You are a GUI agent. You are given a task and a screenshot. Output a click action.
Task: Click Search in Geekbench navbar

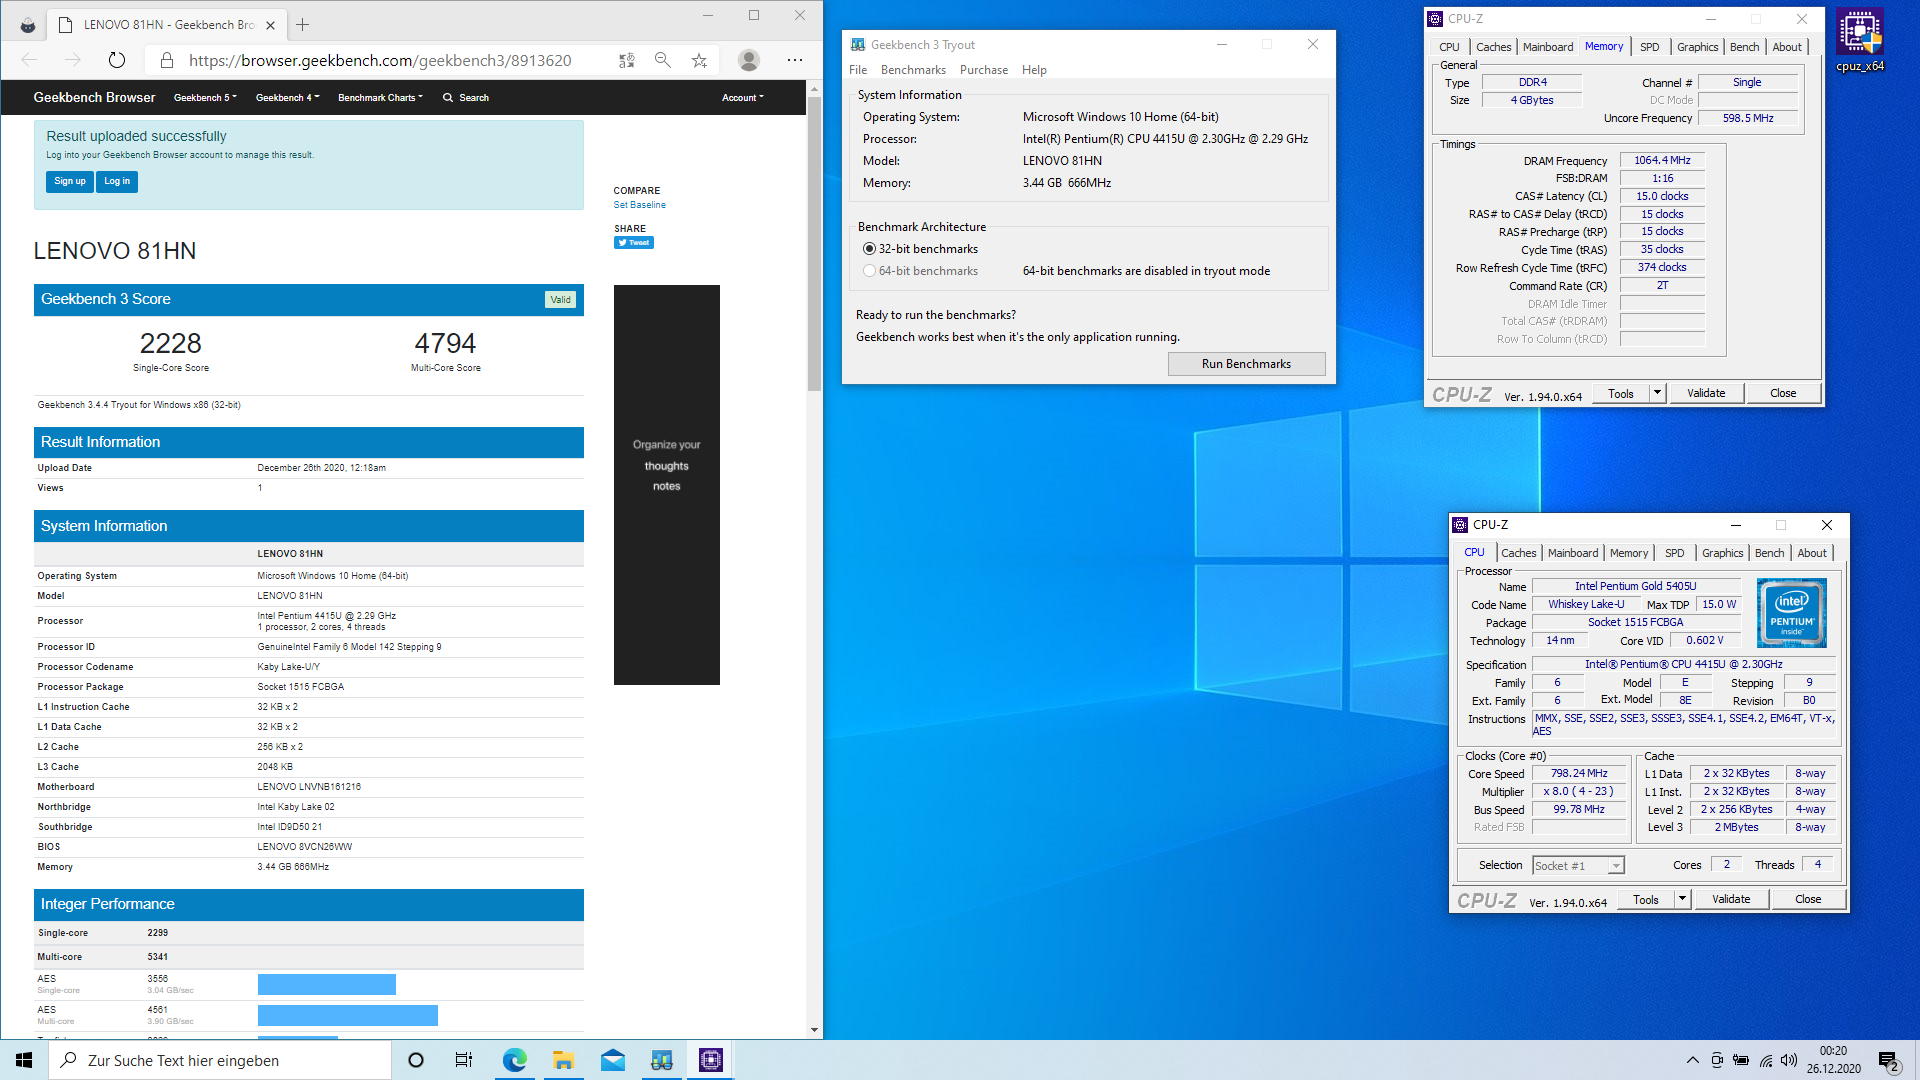click(466, 98)
